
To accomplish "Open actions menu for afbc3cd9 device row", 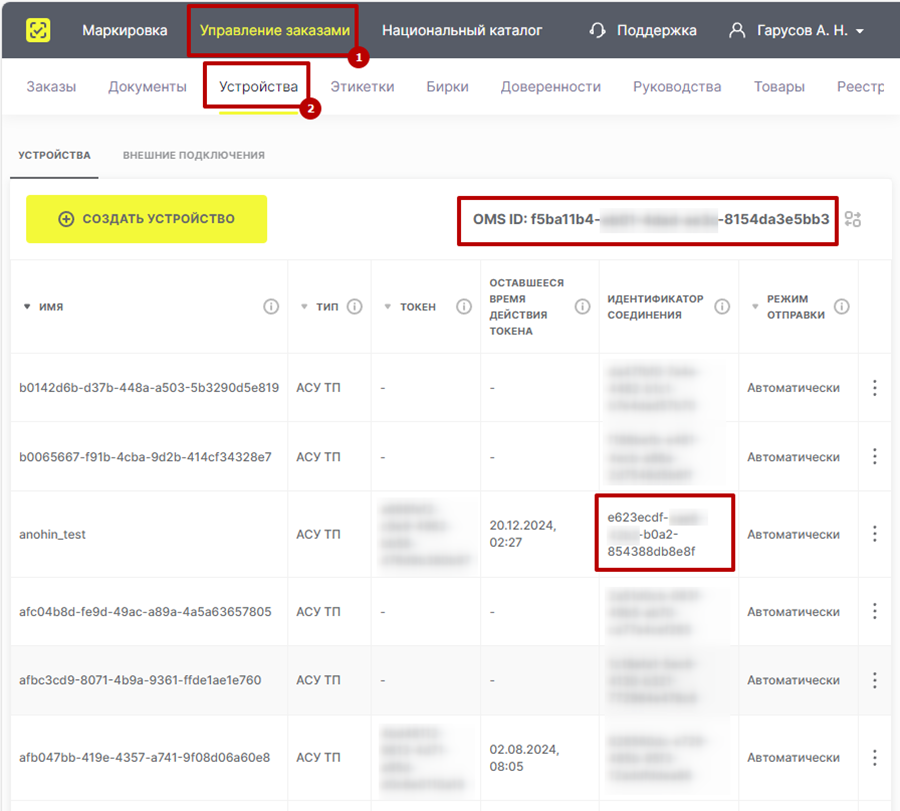I will coord(875,680).
